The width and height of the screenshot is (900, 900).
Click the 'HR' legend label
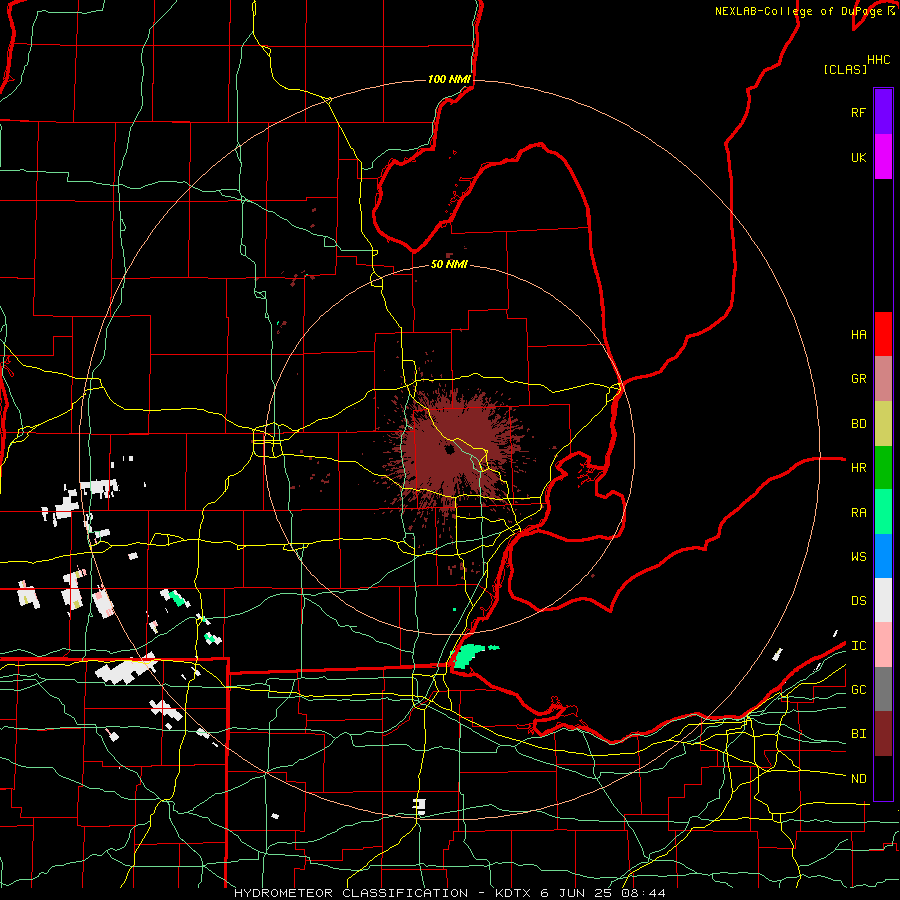coord(858,468)
